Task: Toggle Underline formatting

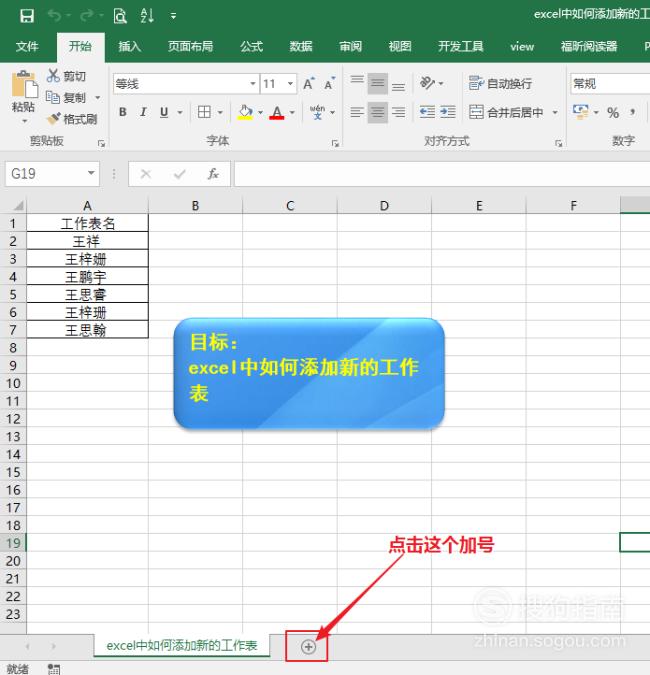Action: tap(164, 112)
